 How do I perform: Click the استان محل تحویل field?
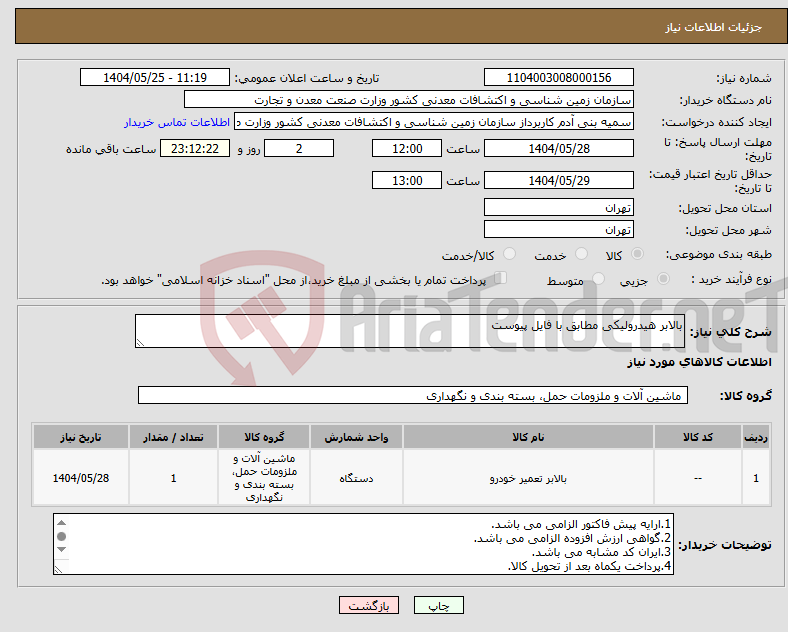[558, 207]
